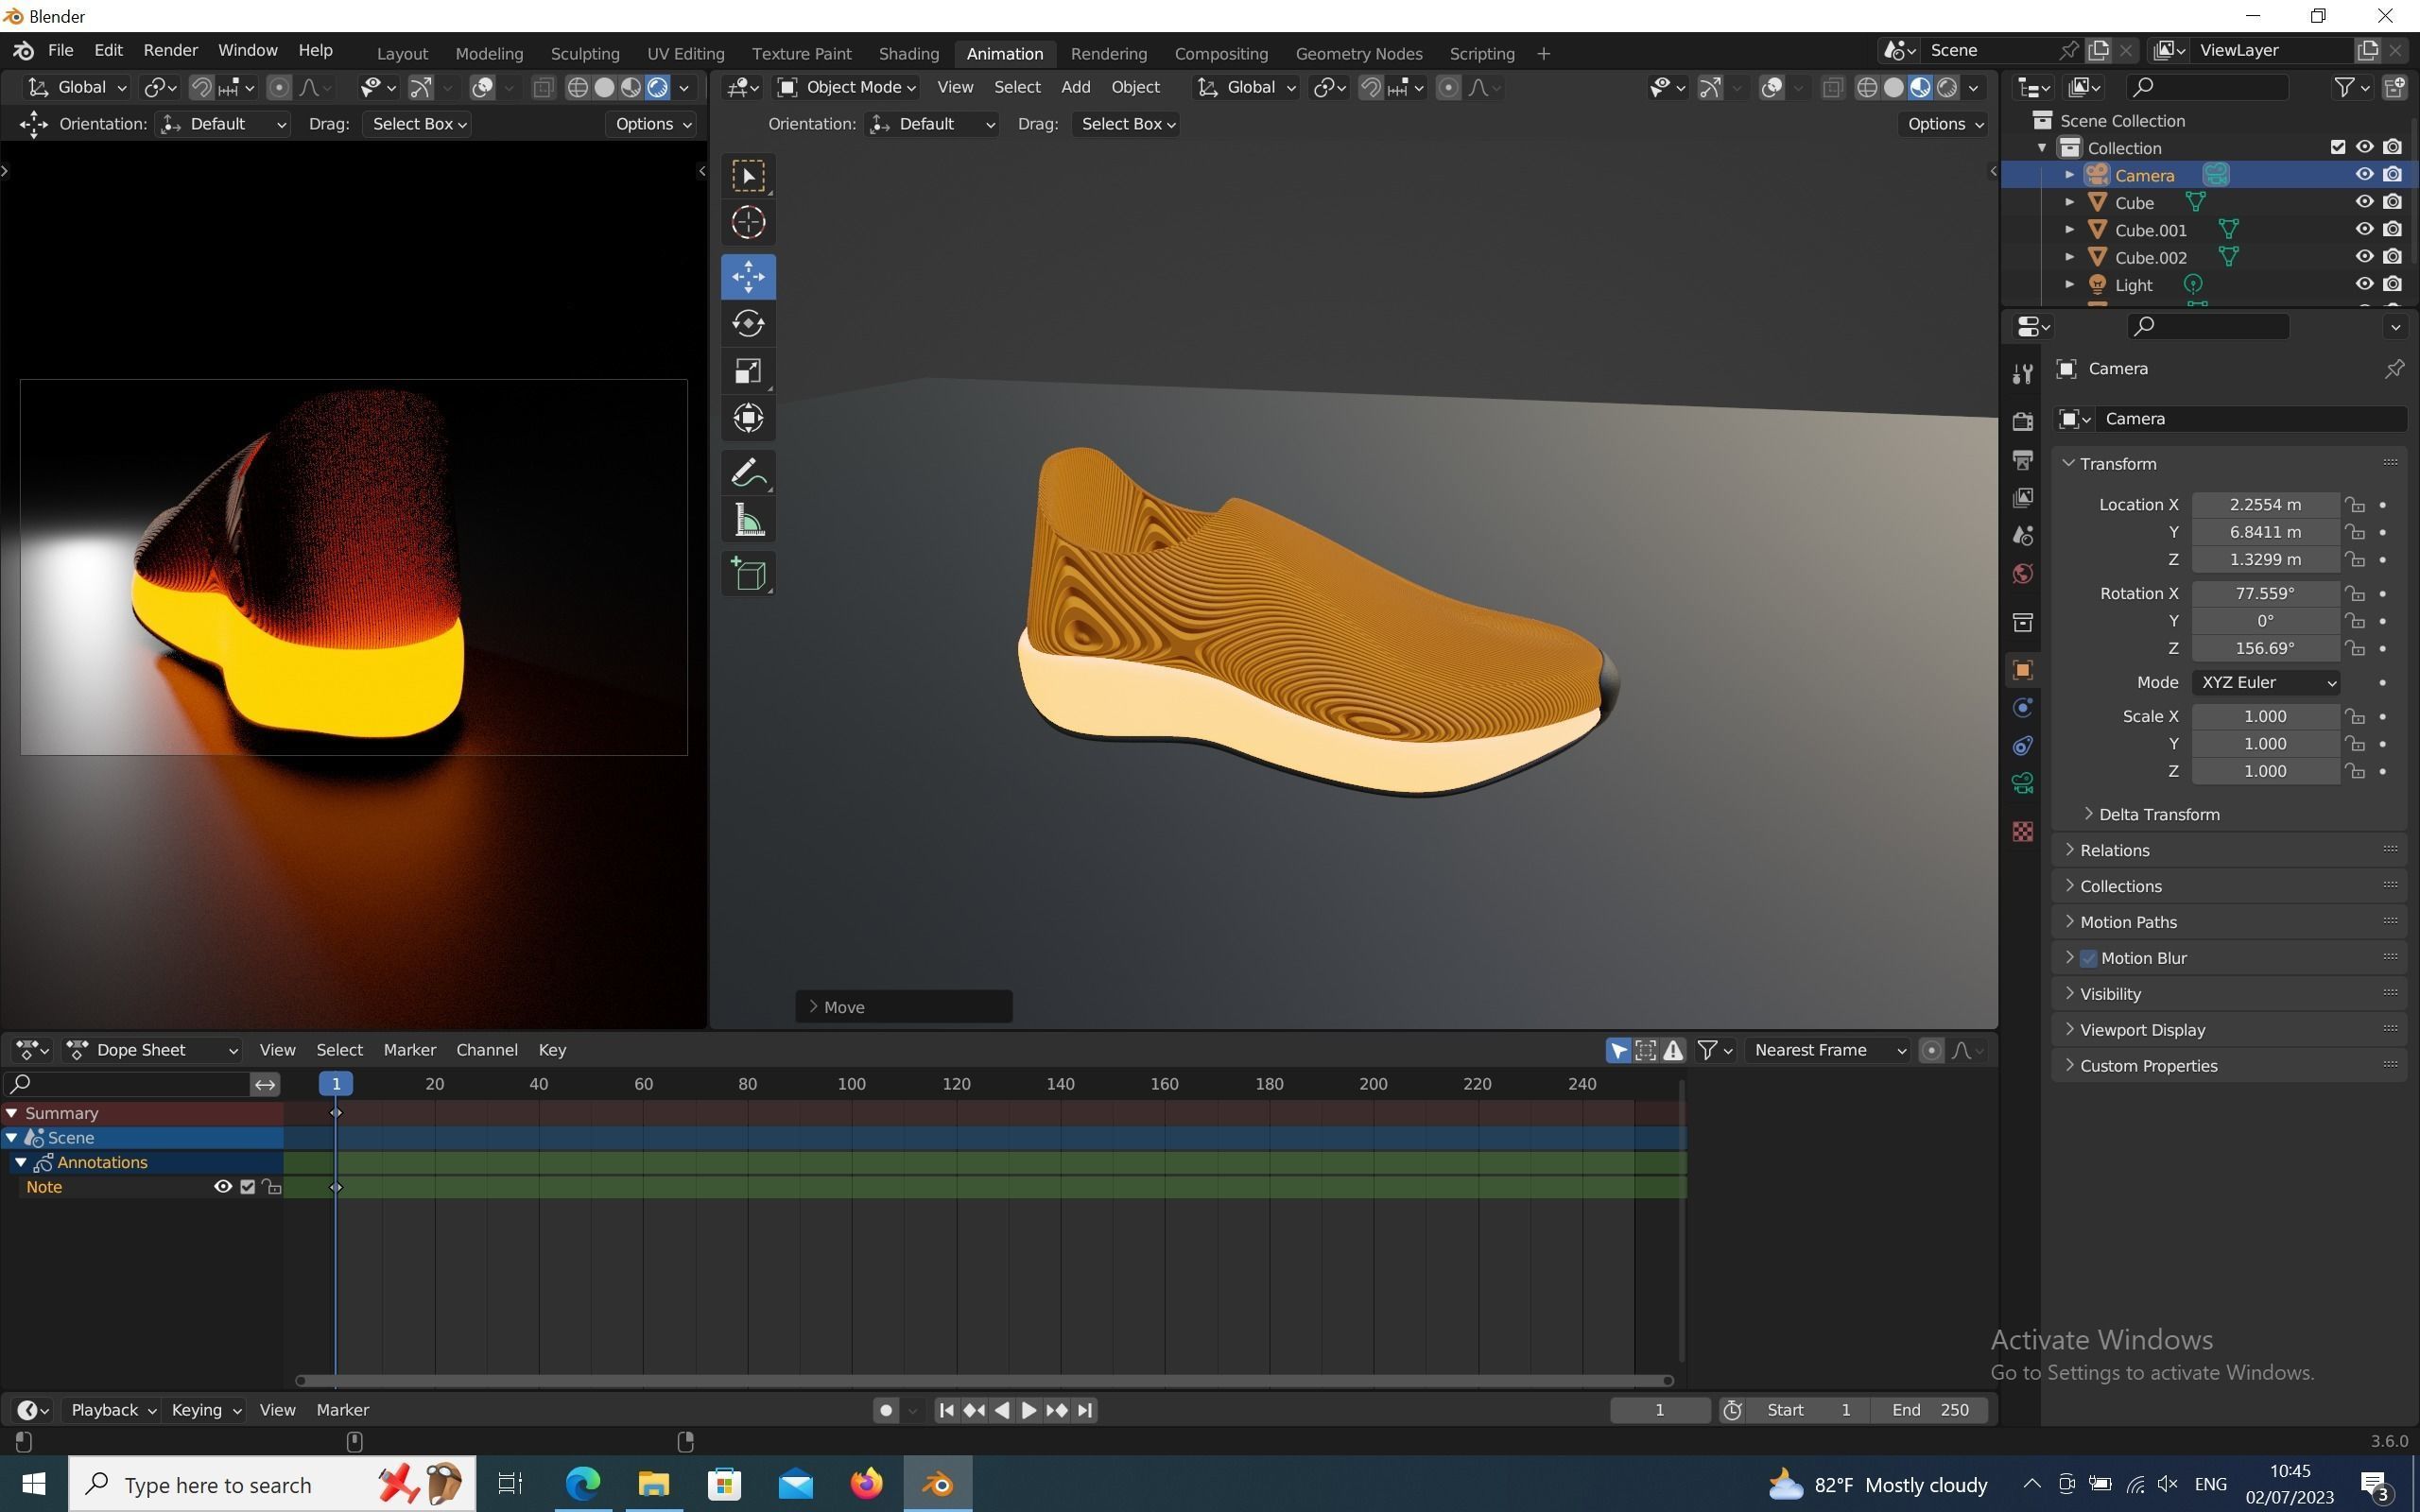Open the Object Constraints properties tab
This screenshot has width=2420, height=1512.
click(2022, 746)
